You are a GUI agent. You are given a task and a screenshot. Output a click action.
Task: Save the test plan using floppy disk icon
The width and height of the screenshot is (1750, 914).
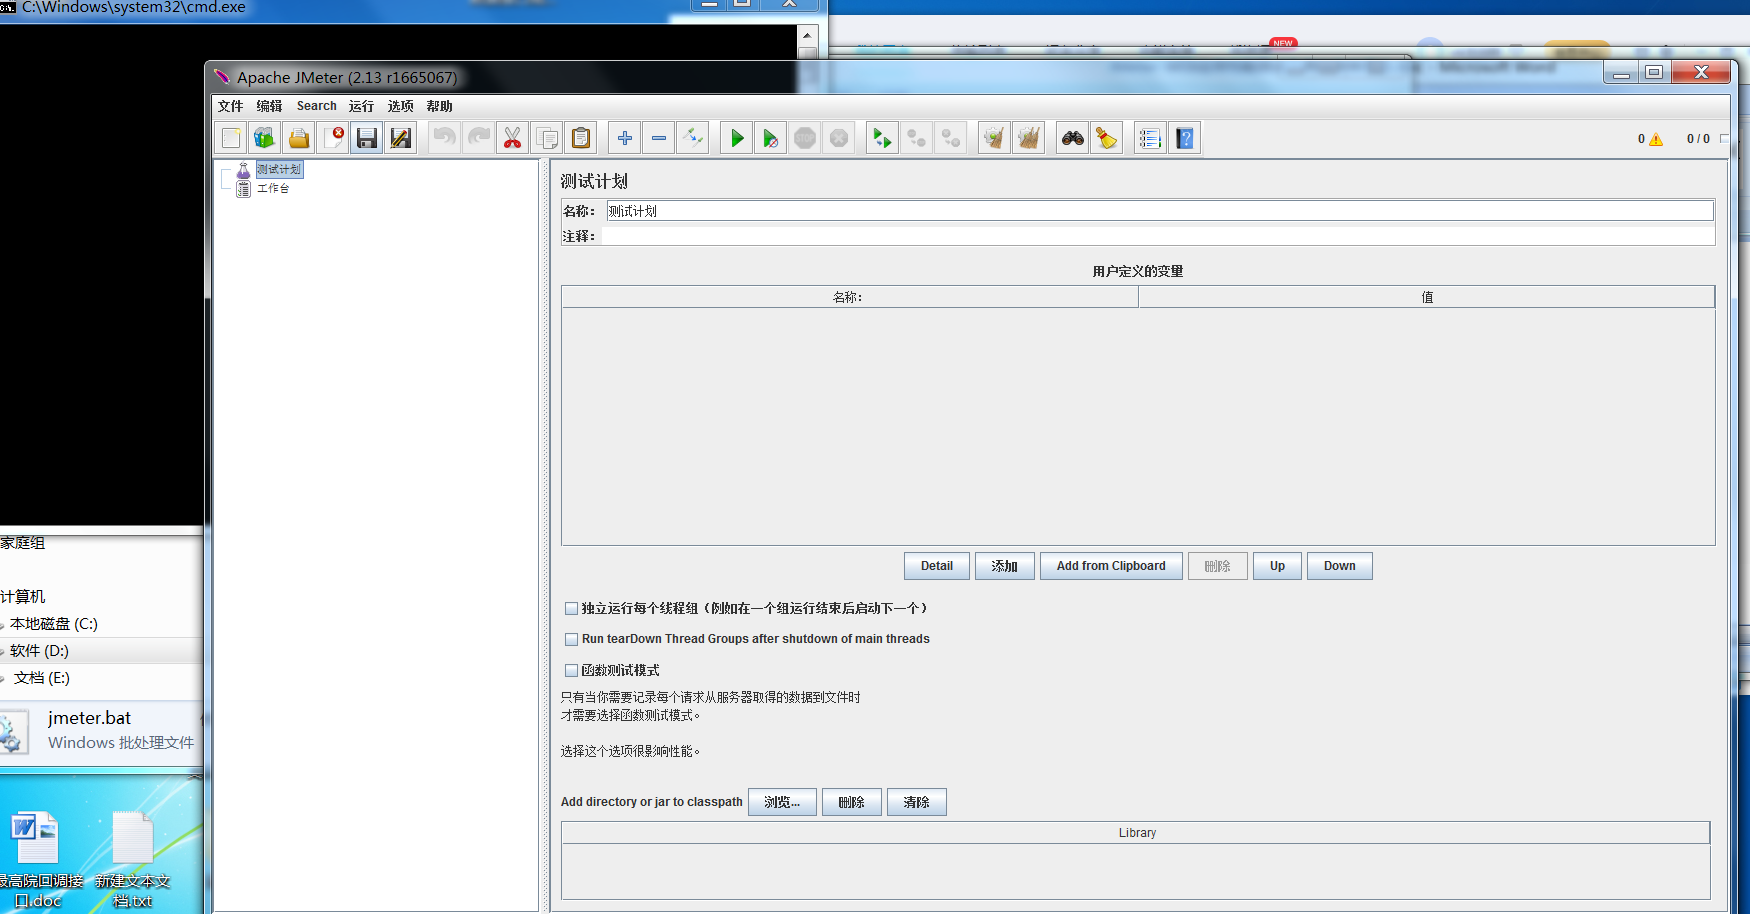366,137
